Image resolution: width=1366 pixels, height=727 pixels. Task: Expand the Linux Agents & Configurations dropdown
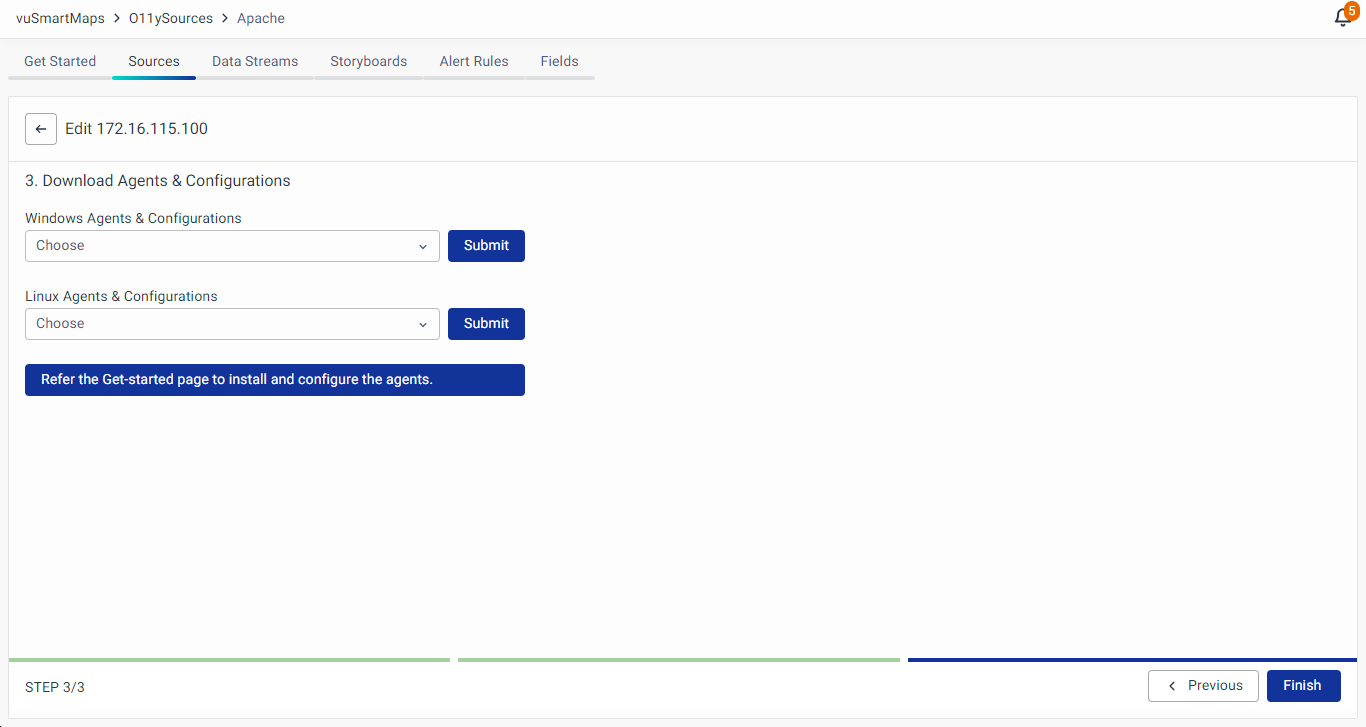pos(232,324)
